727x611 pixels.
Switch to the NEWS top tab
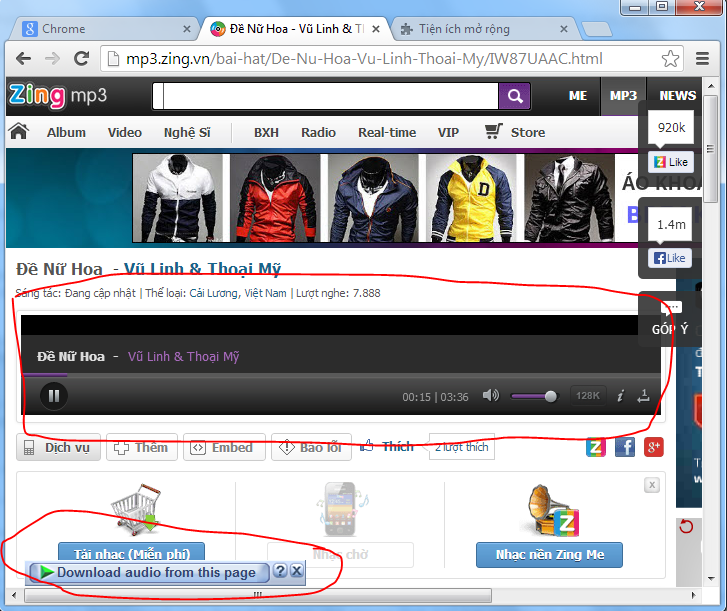pos(677,96)
